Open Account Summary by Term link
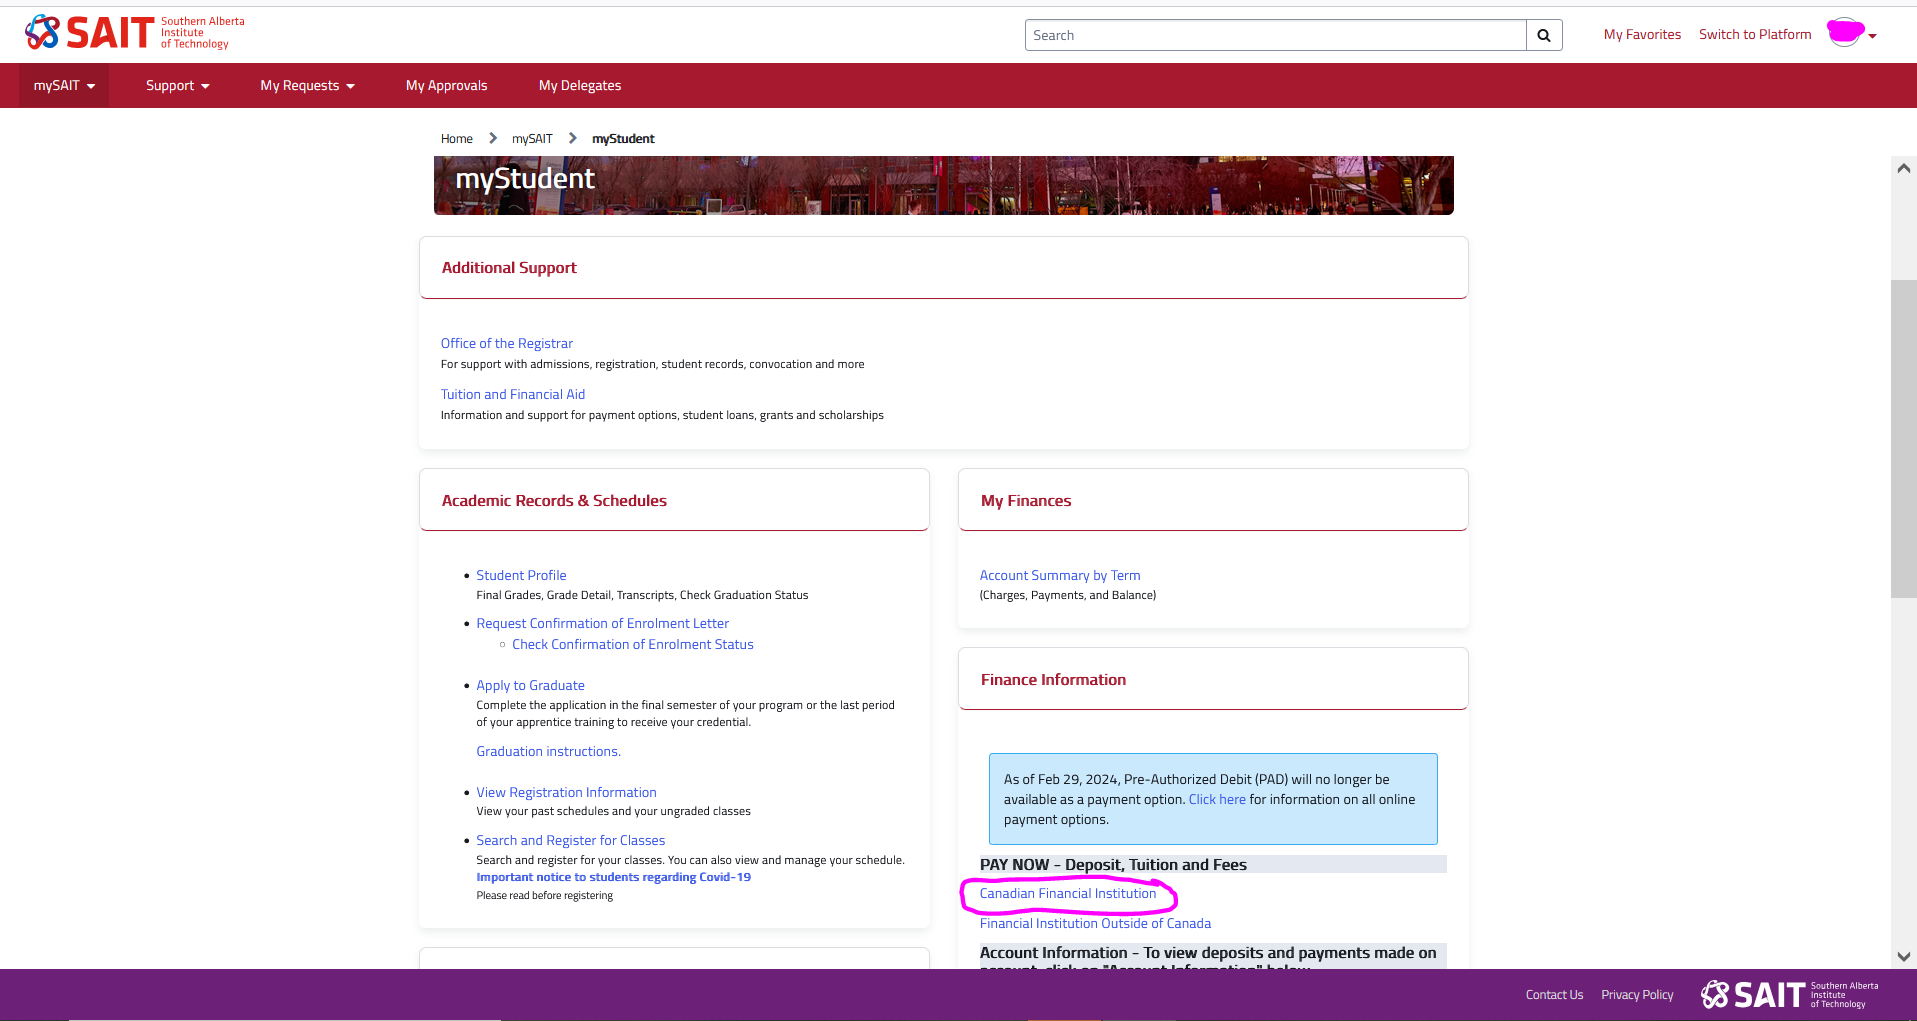 (x=1060, y=575)
